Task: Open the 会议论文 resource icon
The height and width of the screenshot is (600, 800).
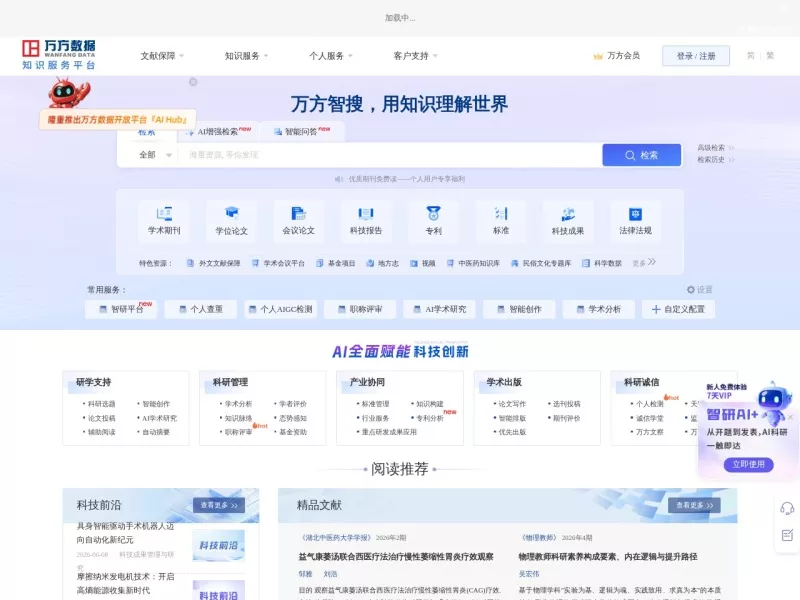Action: point(298,220)
